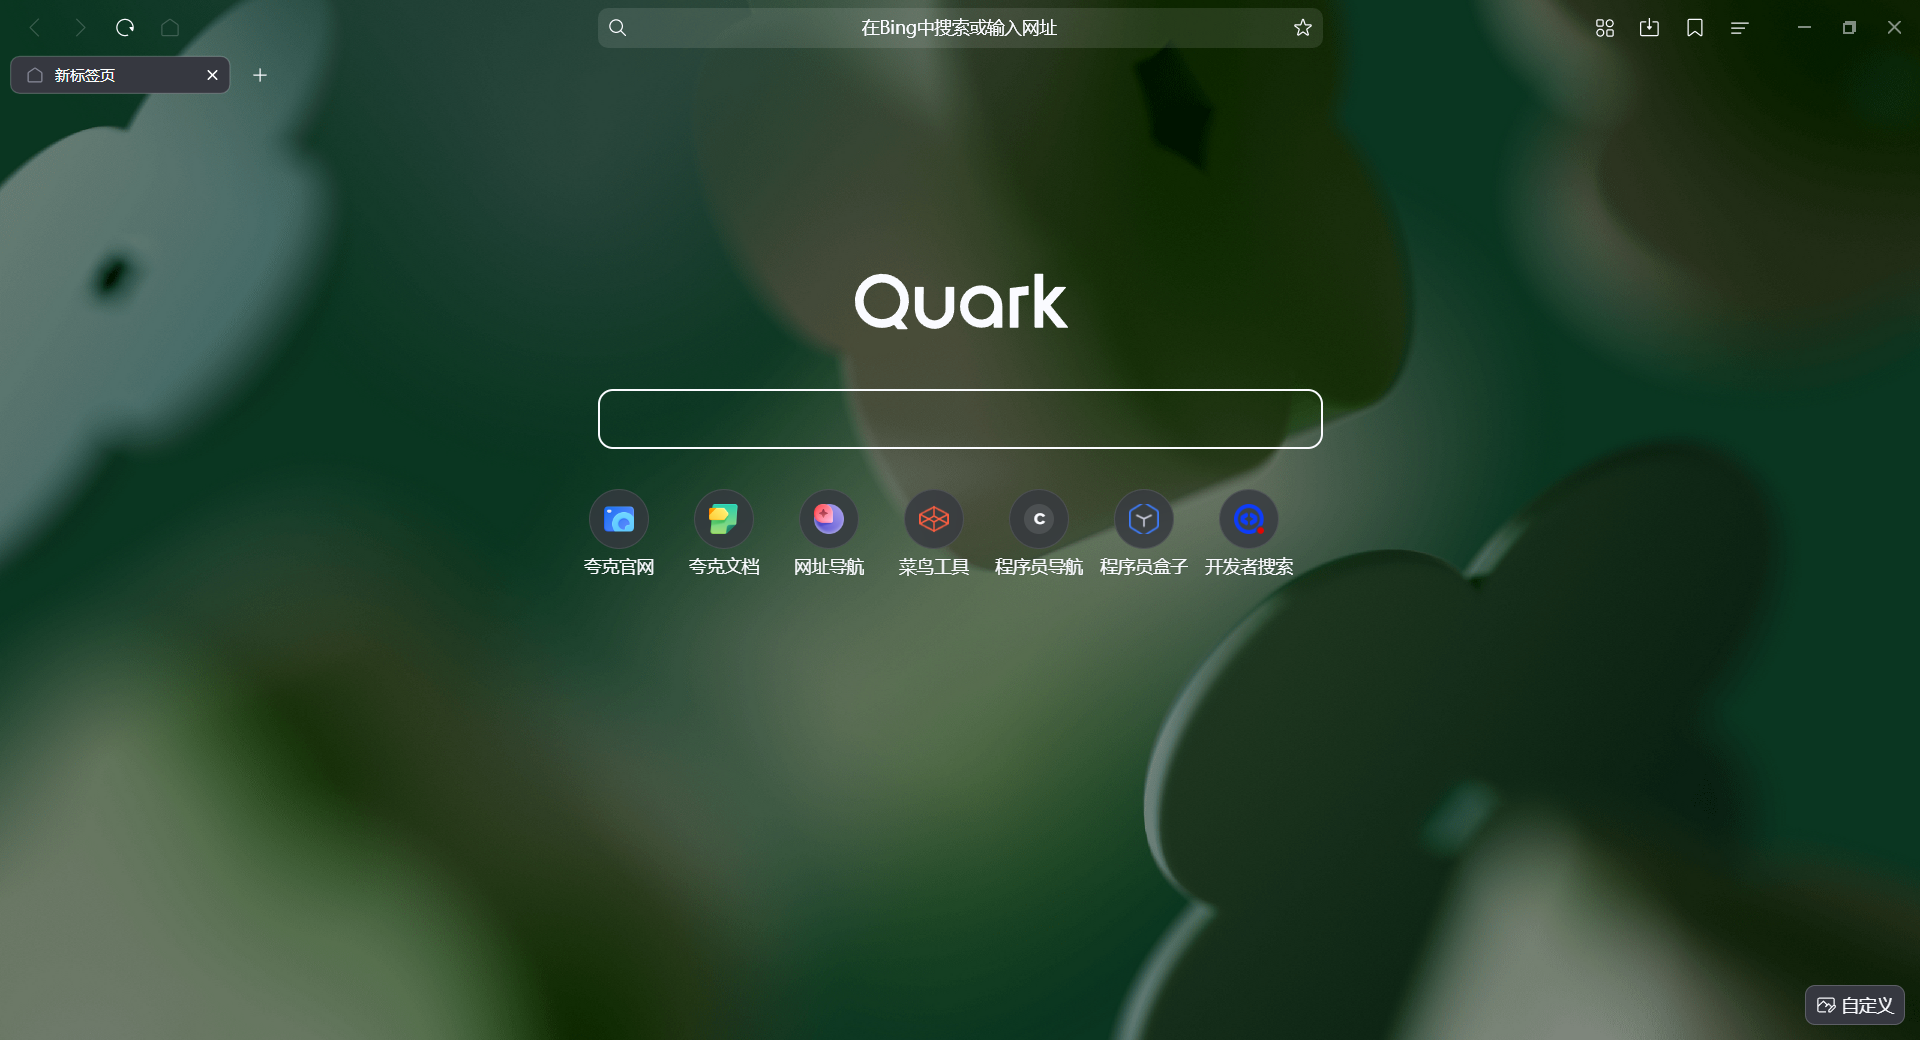Image resolution: width=1920 pixels, height=1040 pixels.
Task: Open the 夸克文档 shortcut icon
Action: (724, 519)
